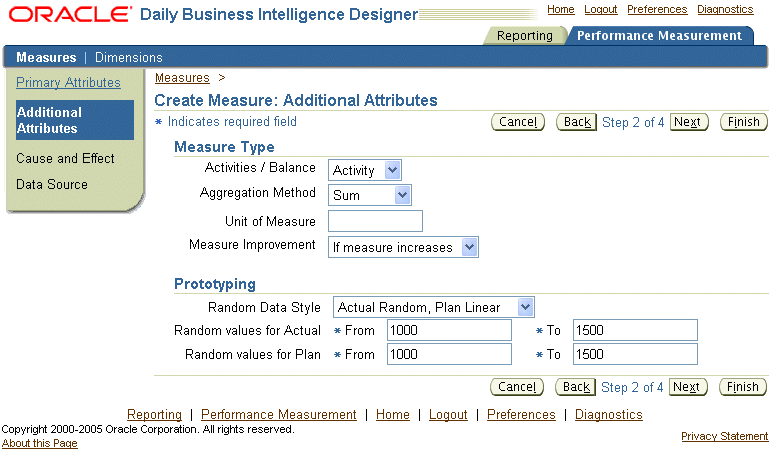Open Preferences in the top header

coord(657,10)
